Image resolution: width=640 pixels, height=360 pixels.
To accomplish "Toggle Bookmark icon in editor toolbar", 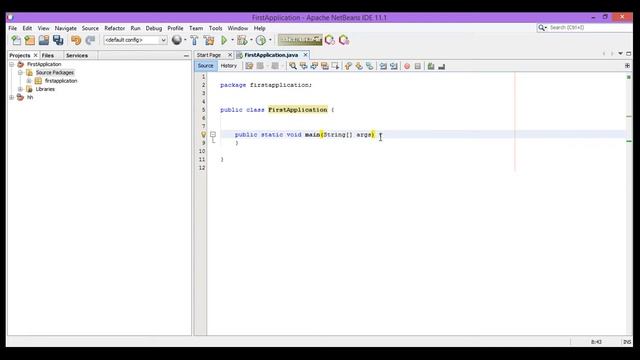I will (369, 66).
